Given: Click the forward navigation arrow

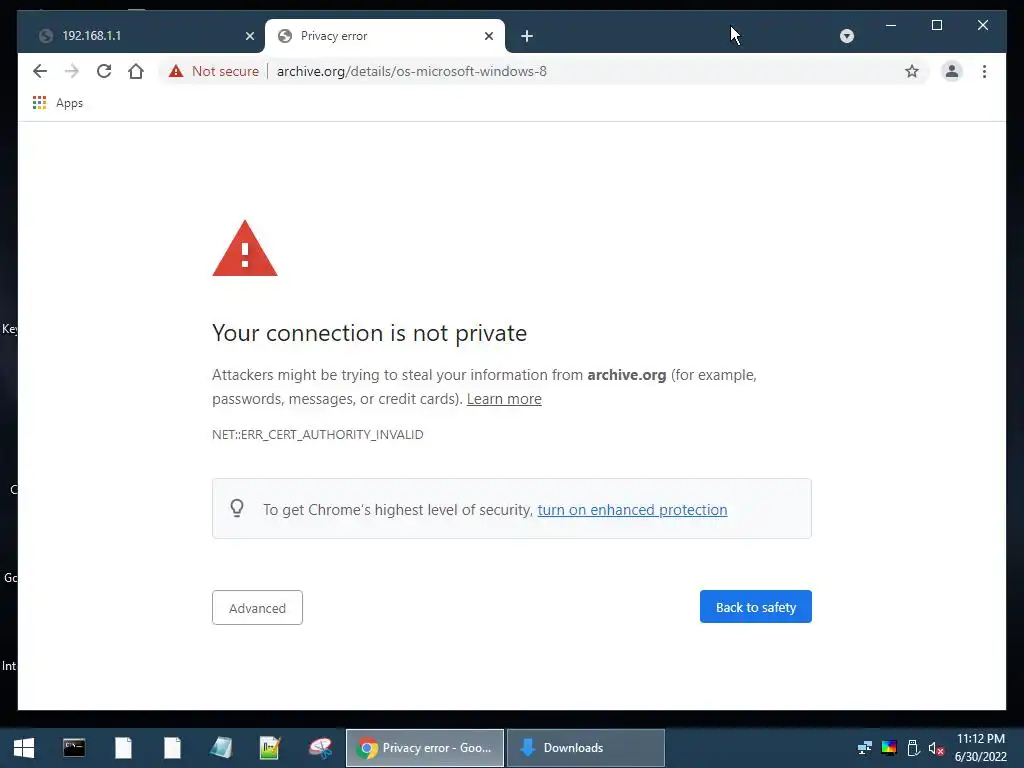Looking at the screenshot, I should pos(72,71).
